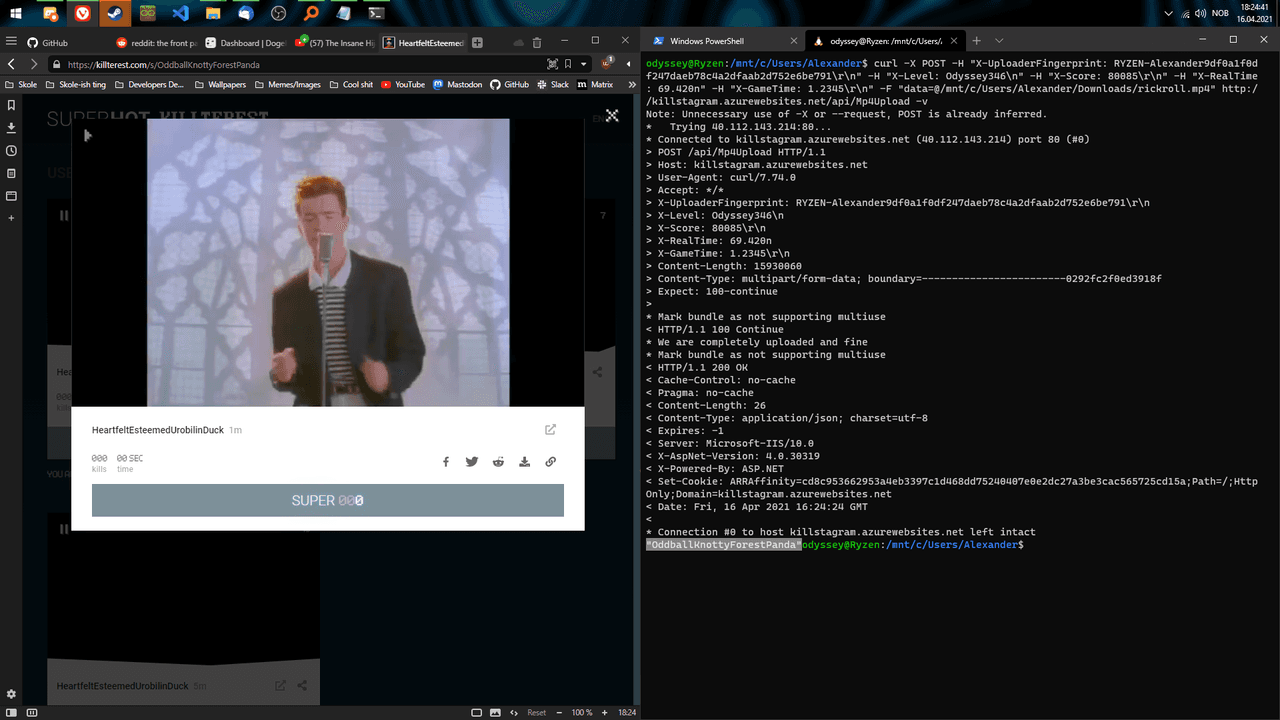Open Downloads panel in Vivaldi sidebar

click(11, 128)
